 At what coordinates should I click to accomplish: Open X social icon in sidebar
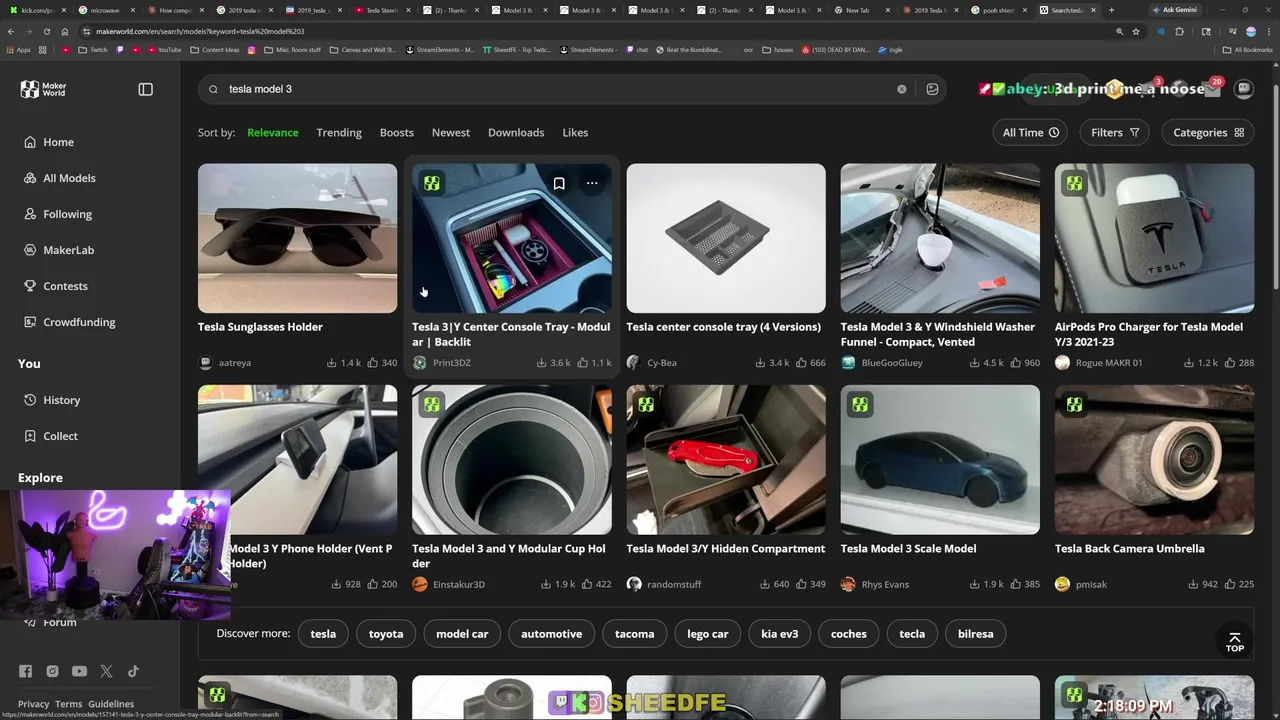pos(106,671)
